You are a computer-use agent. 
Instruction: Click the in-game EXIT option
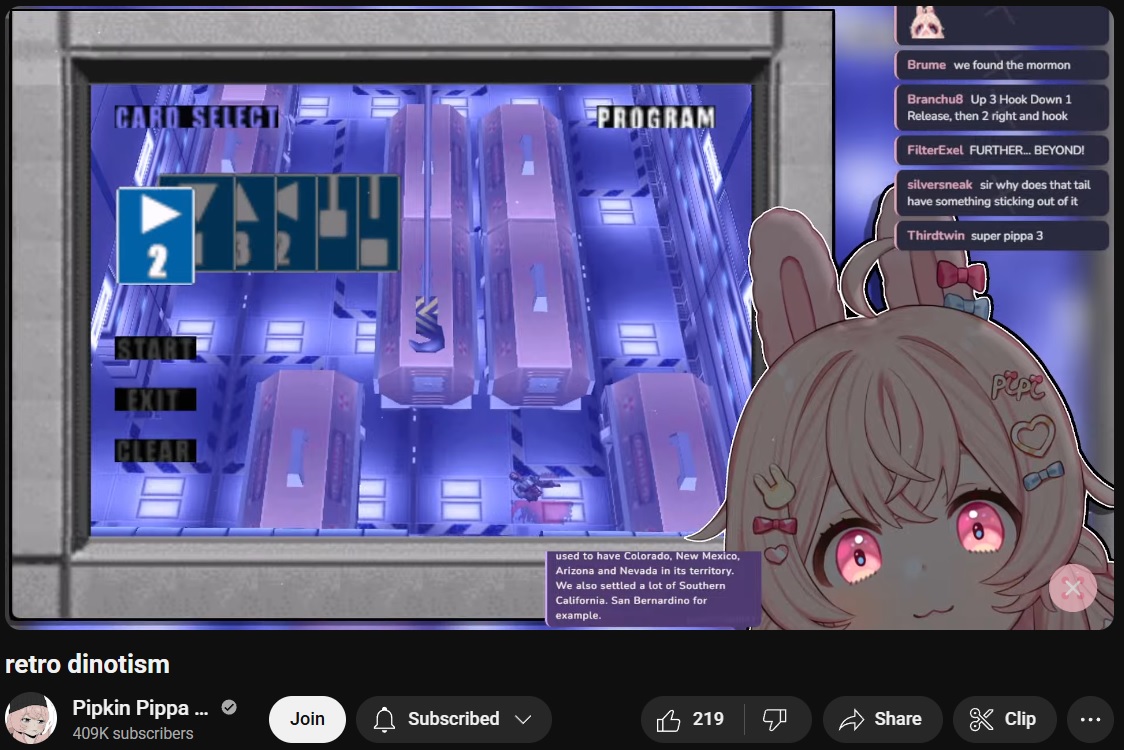[x=155, y=399]
